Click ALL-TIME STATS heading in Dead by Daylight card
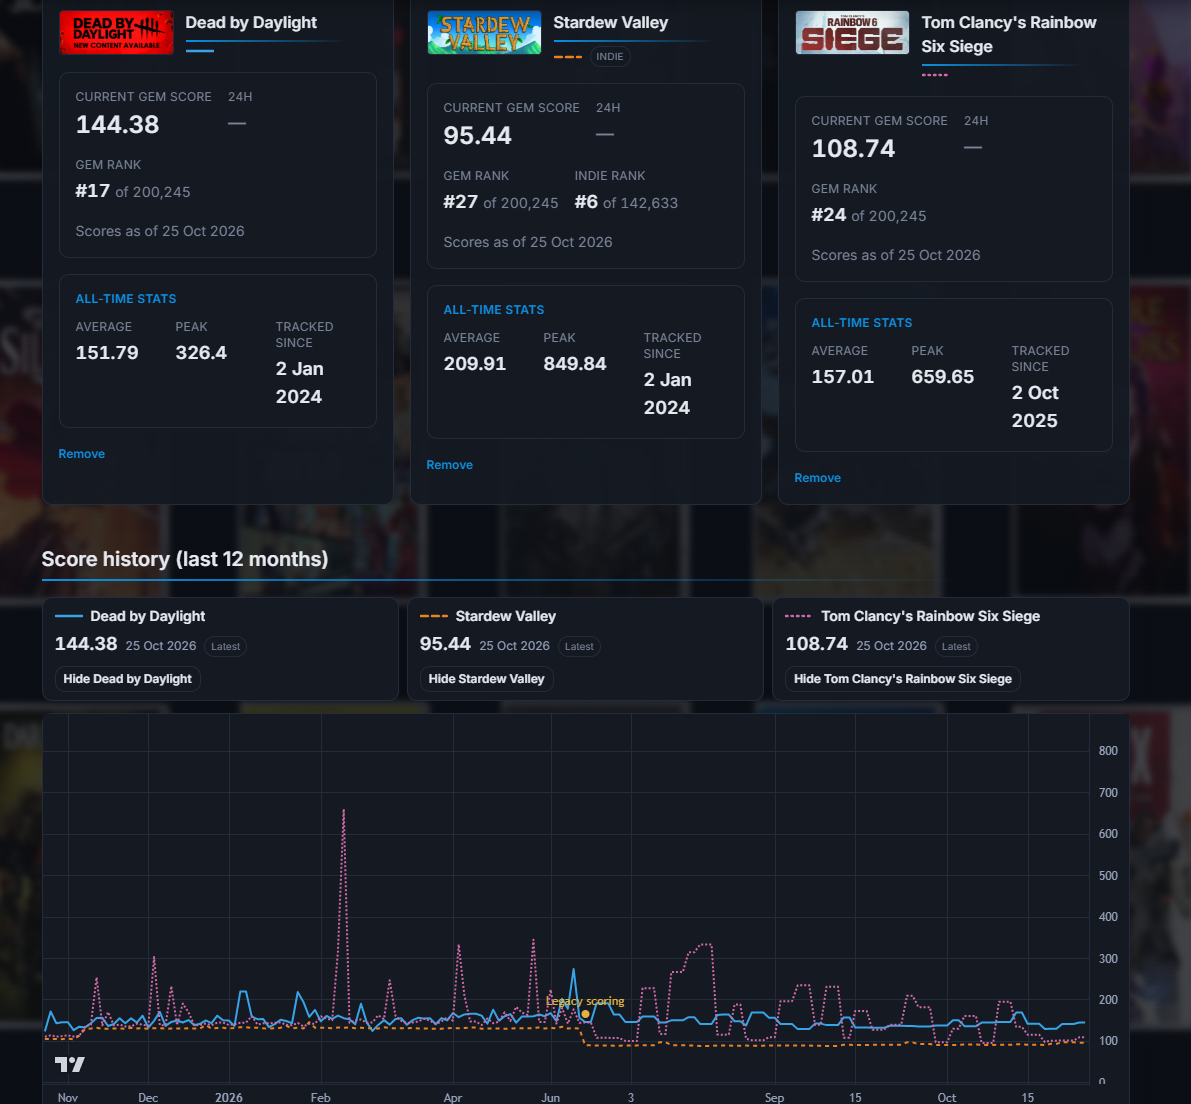The width and height of the screenshot is (1191, 1104). pos(125,299)
